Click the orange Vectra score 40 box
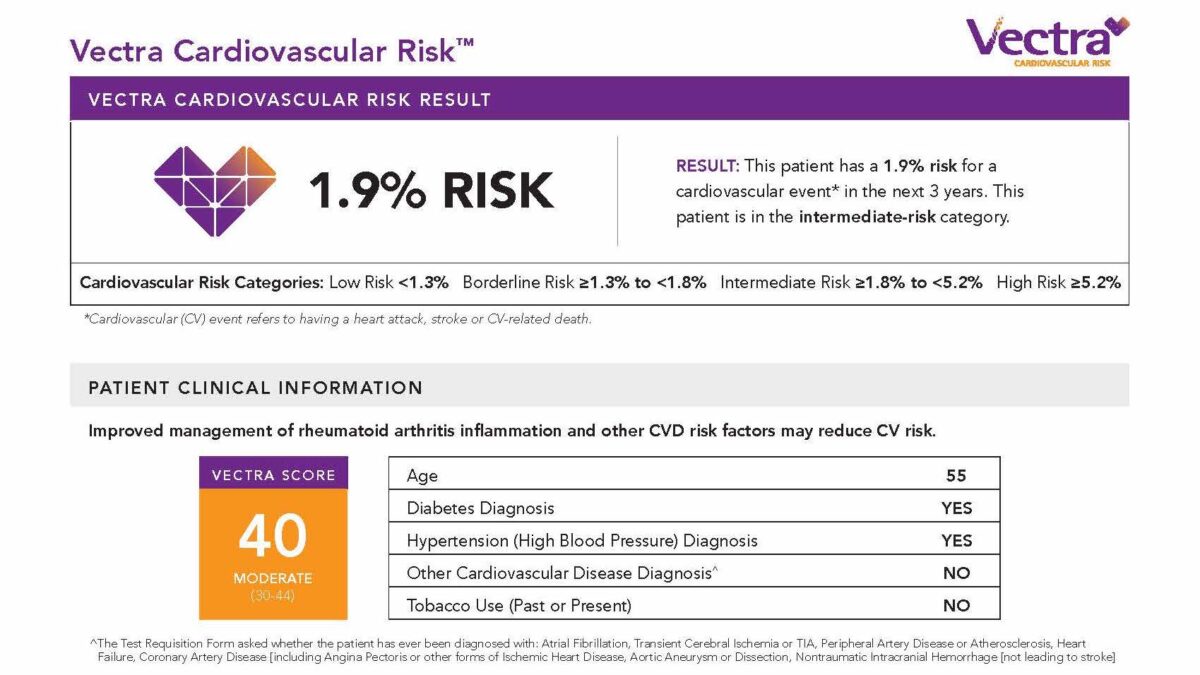Image resolution: width=1200 pixels, height=675 pixels. point(273,553)
